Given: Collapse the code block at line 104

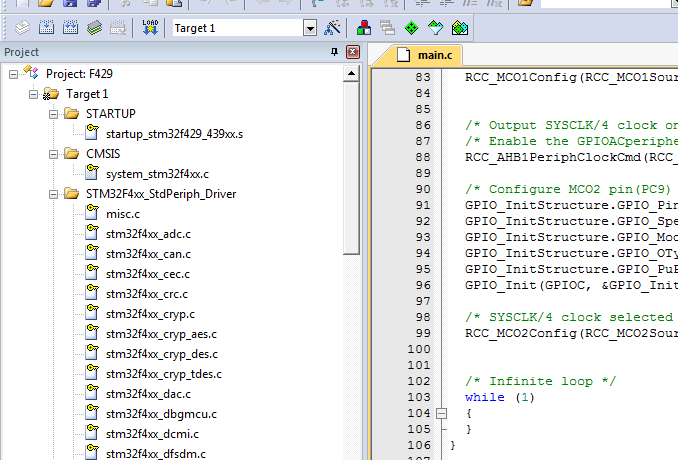Looking at the screenshot, I should (x=440, y=413).
